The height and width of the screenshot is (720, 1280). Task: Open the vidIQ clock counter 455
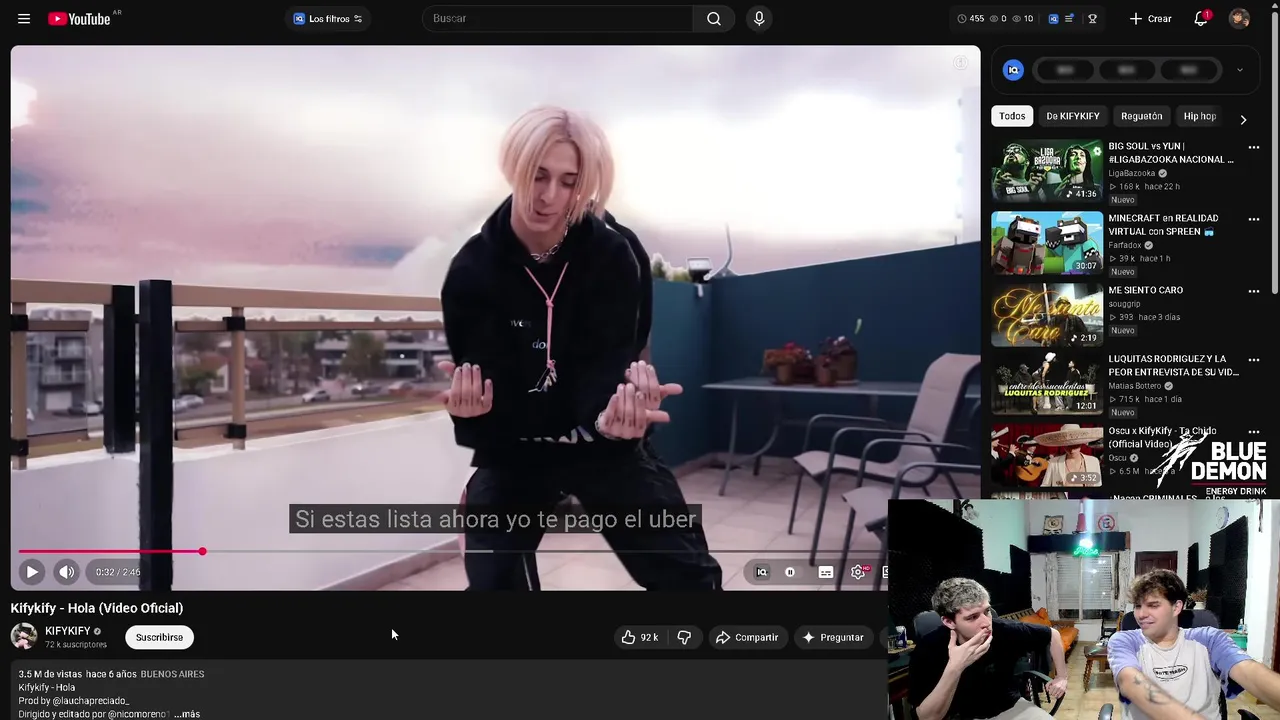tap(971, 18)
